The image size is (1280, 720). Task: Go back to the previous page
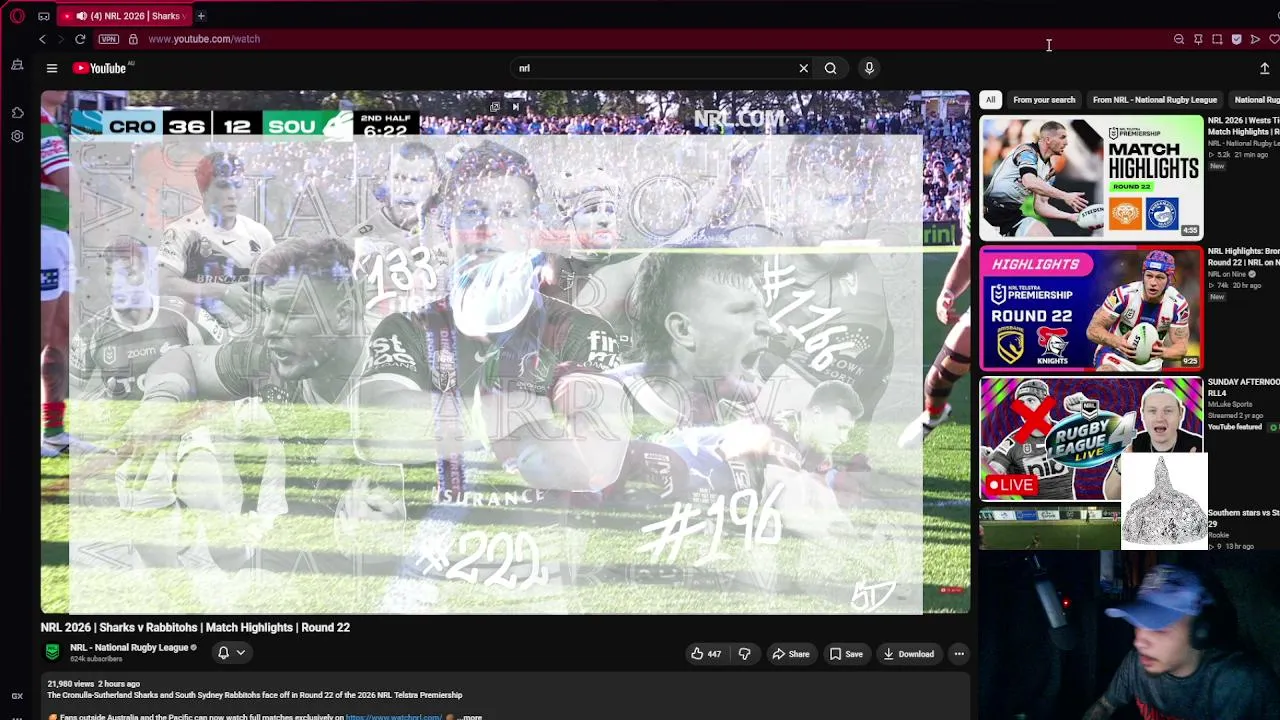tap(42, 39)
